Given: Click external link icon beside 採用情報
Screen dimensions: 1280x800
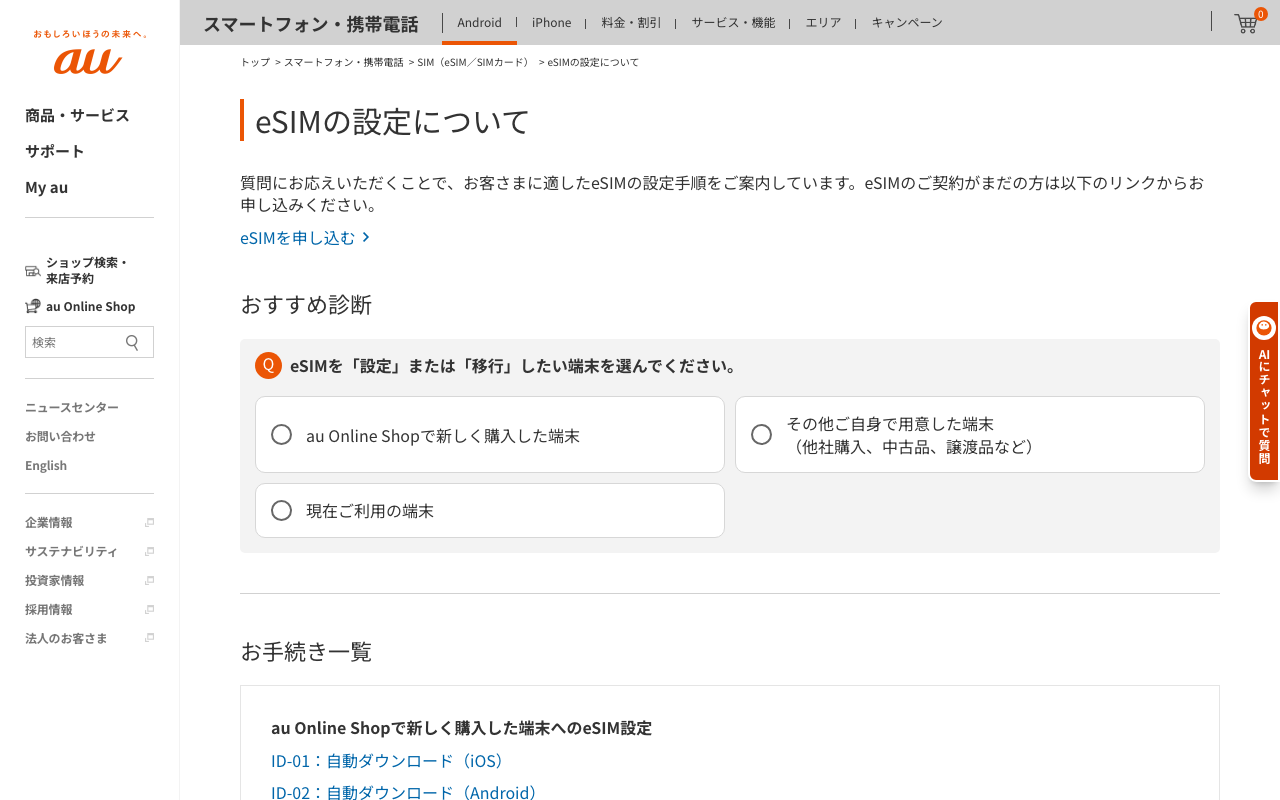Looking at the screenshot, I should 149,610.
